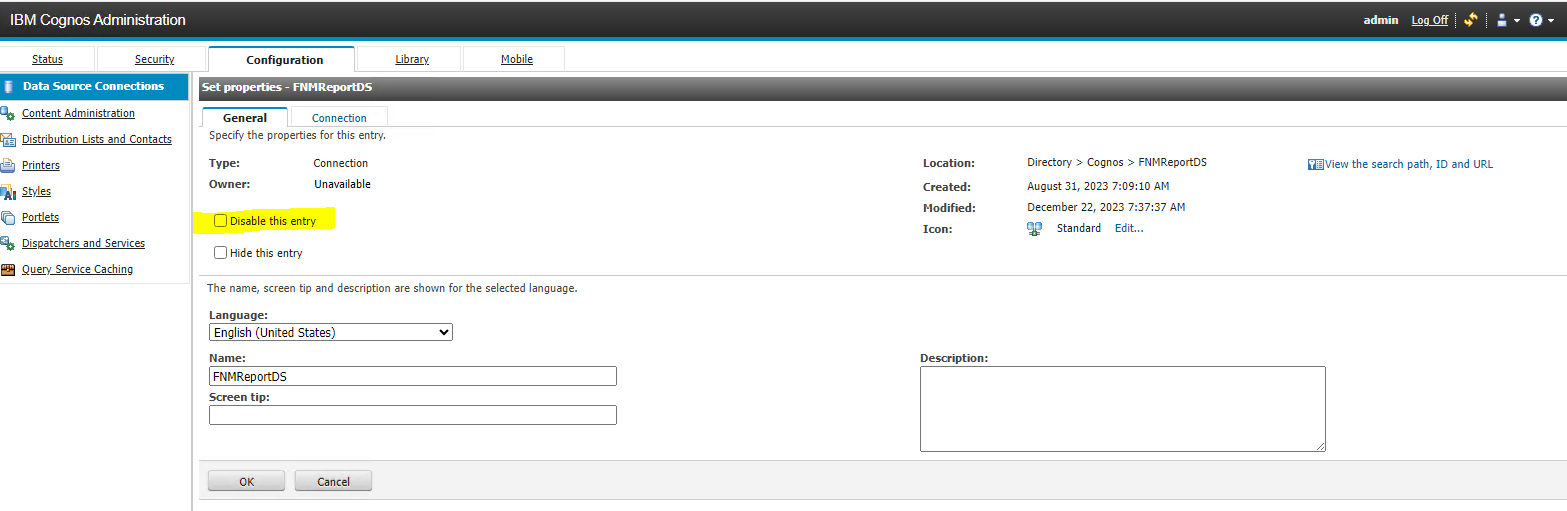Click the Log Off link

(x=1429, y=20)
